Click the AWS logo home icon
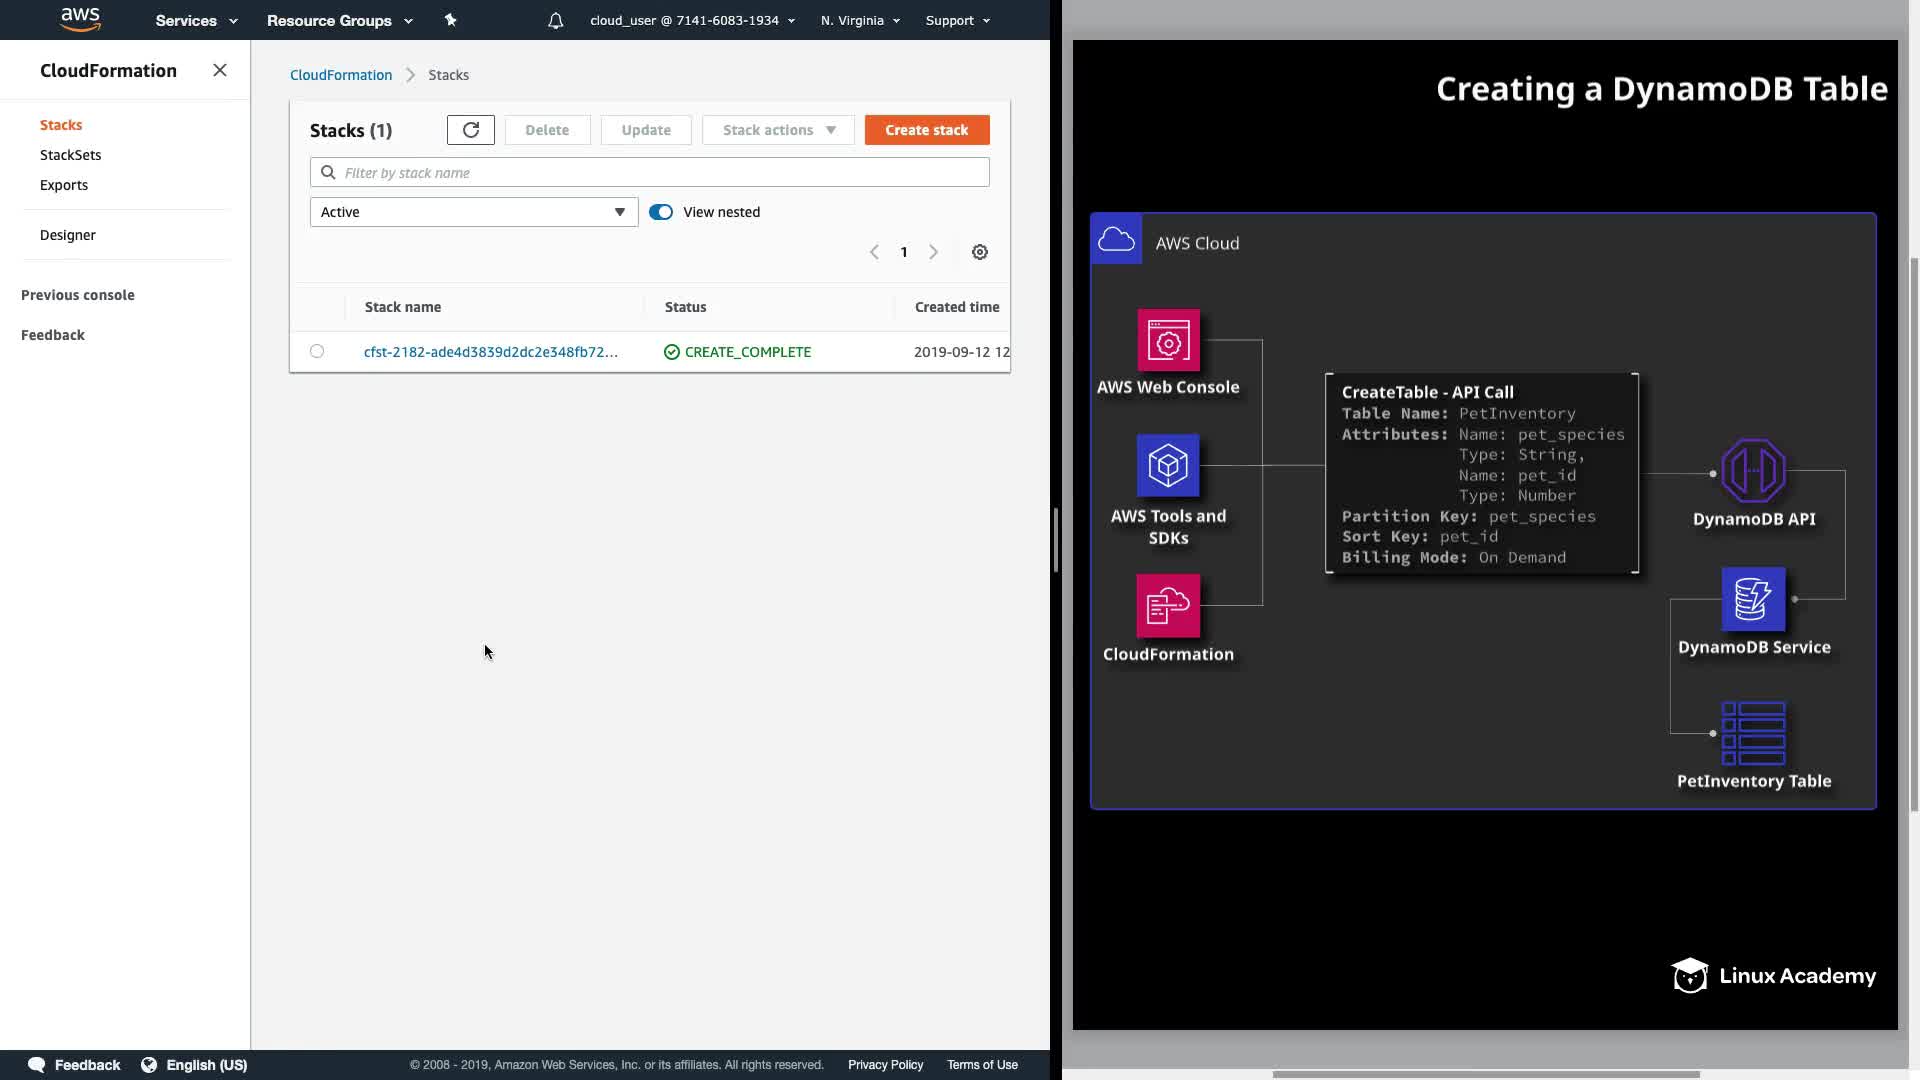The image size is (1920, 1080). [x=80, y=19]
